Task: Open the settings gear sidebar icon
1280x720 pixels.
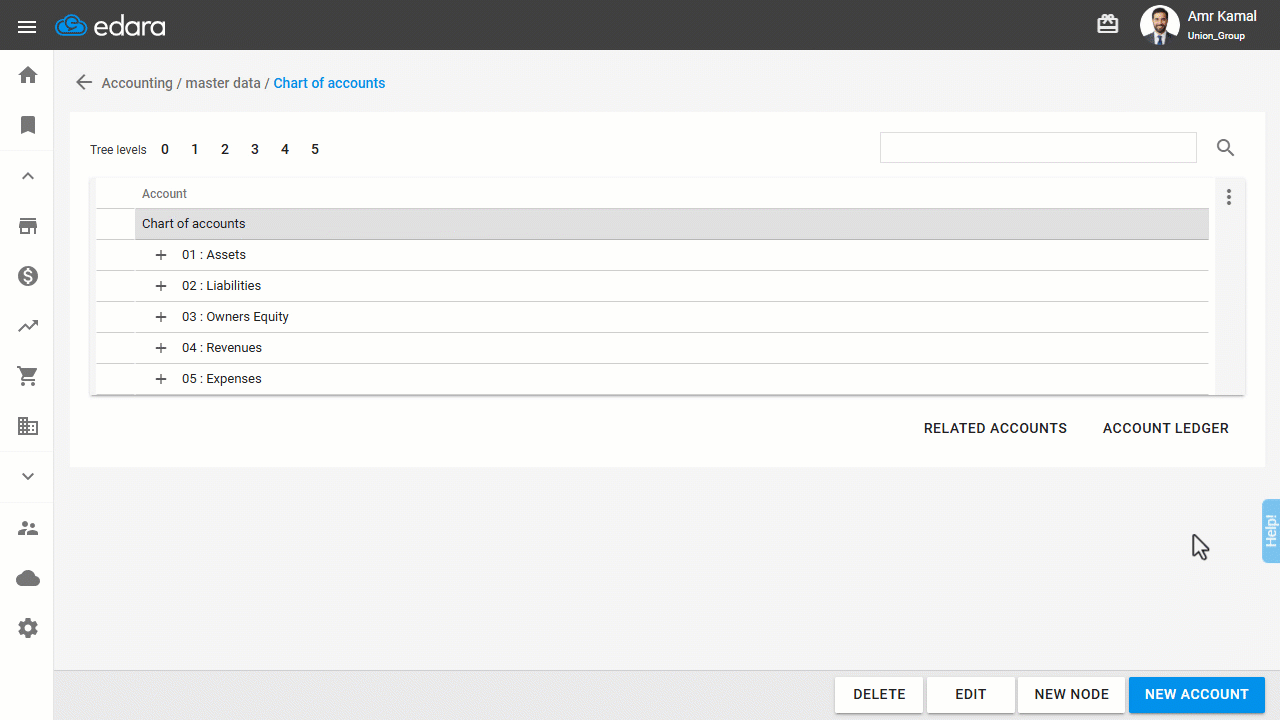Action: coord(28,628)
